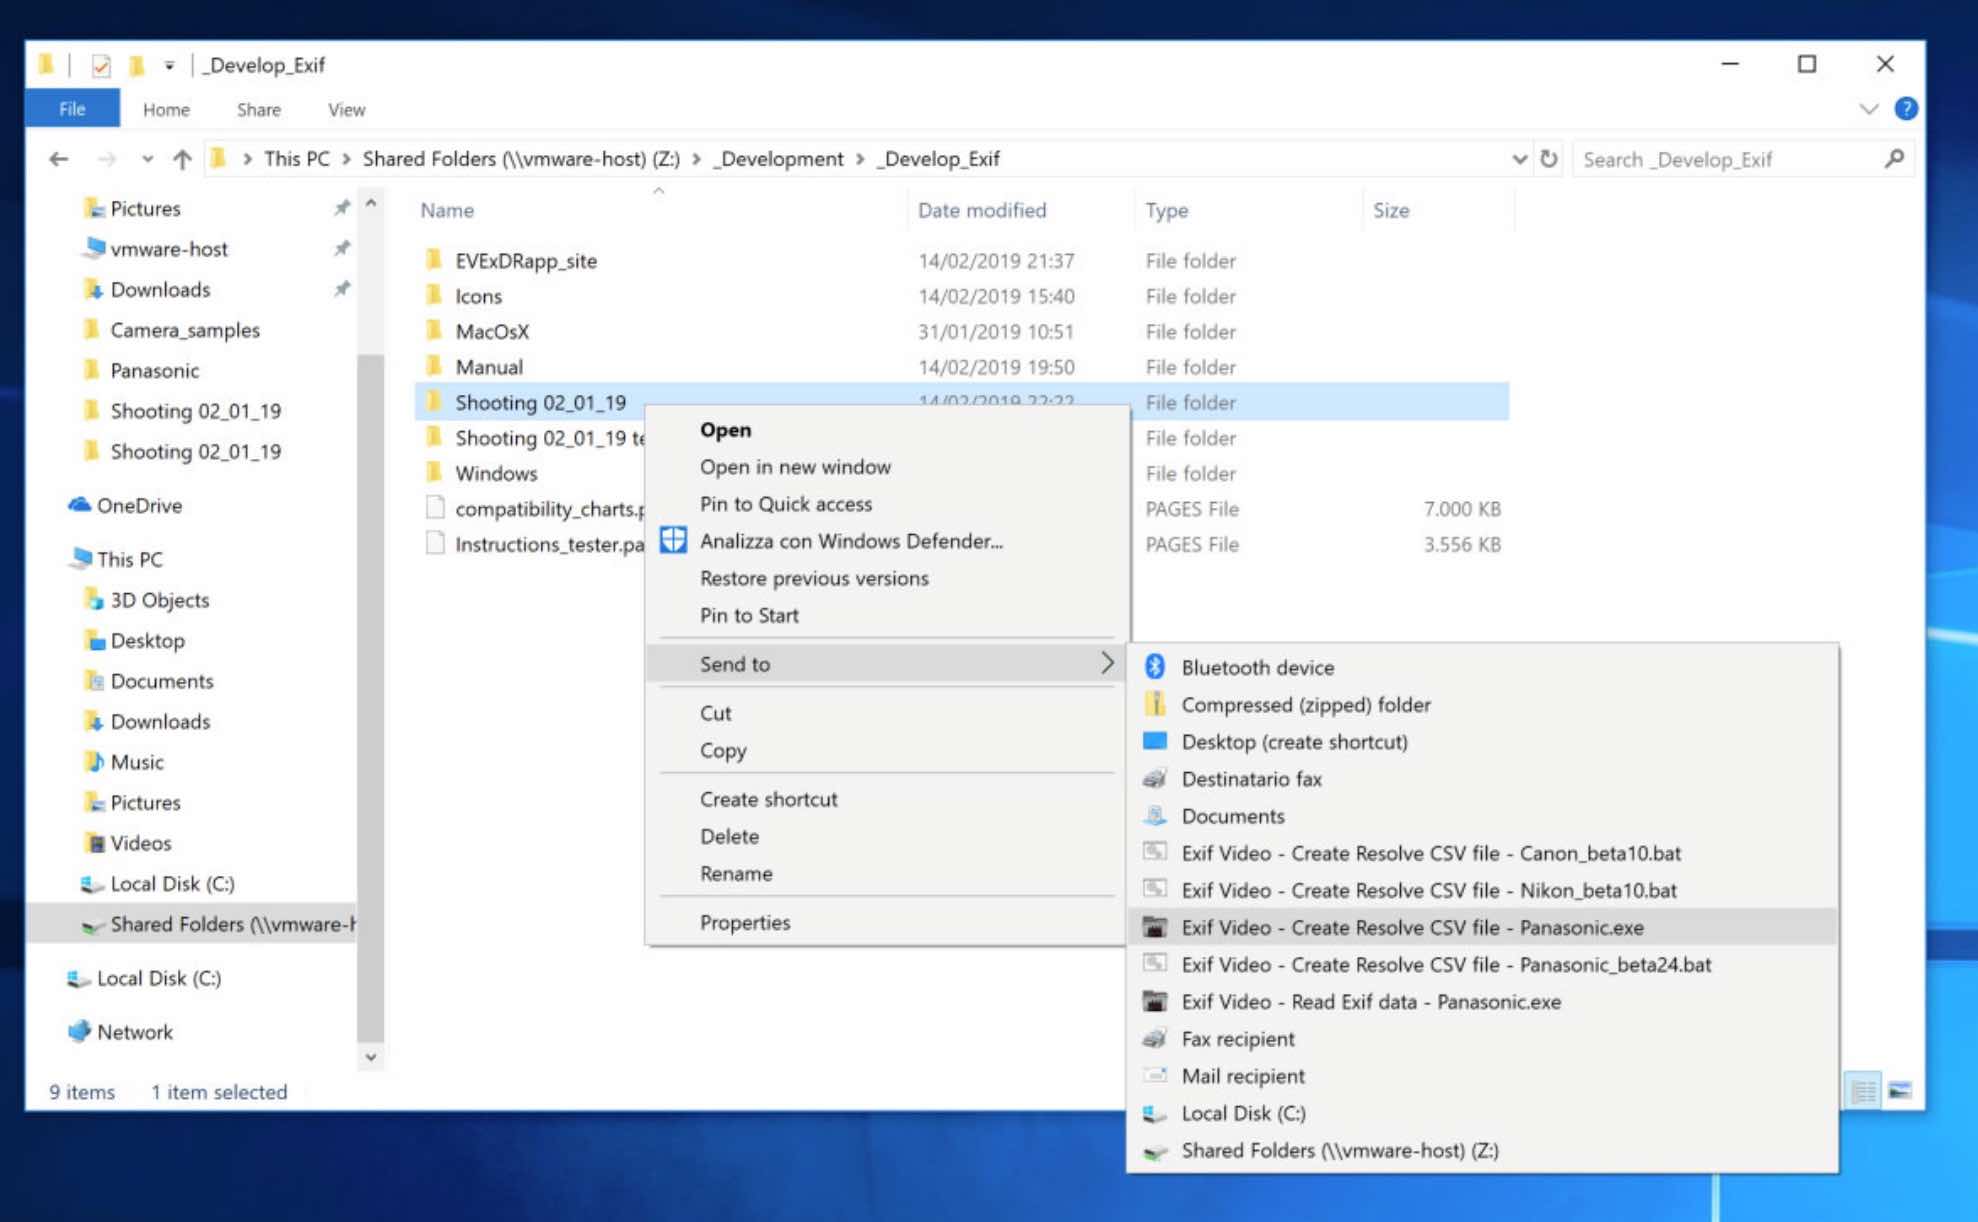Image resolution: width=1978 pixels, height=1222 pixels.
Task: Choose Pin to Quick access
Action: tap(785, 503)
